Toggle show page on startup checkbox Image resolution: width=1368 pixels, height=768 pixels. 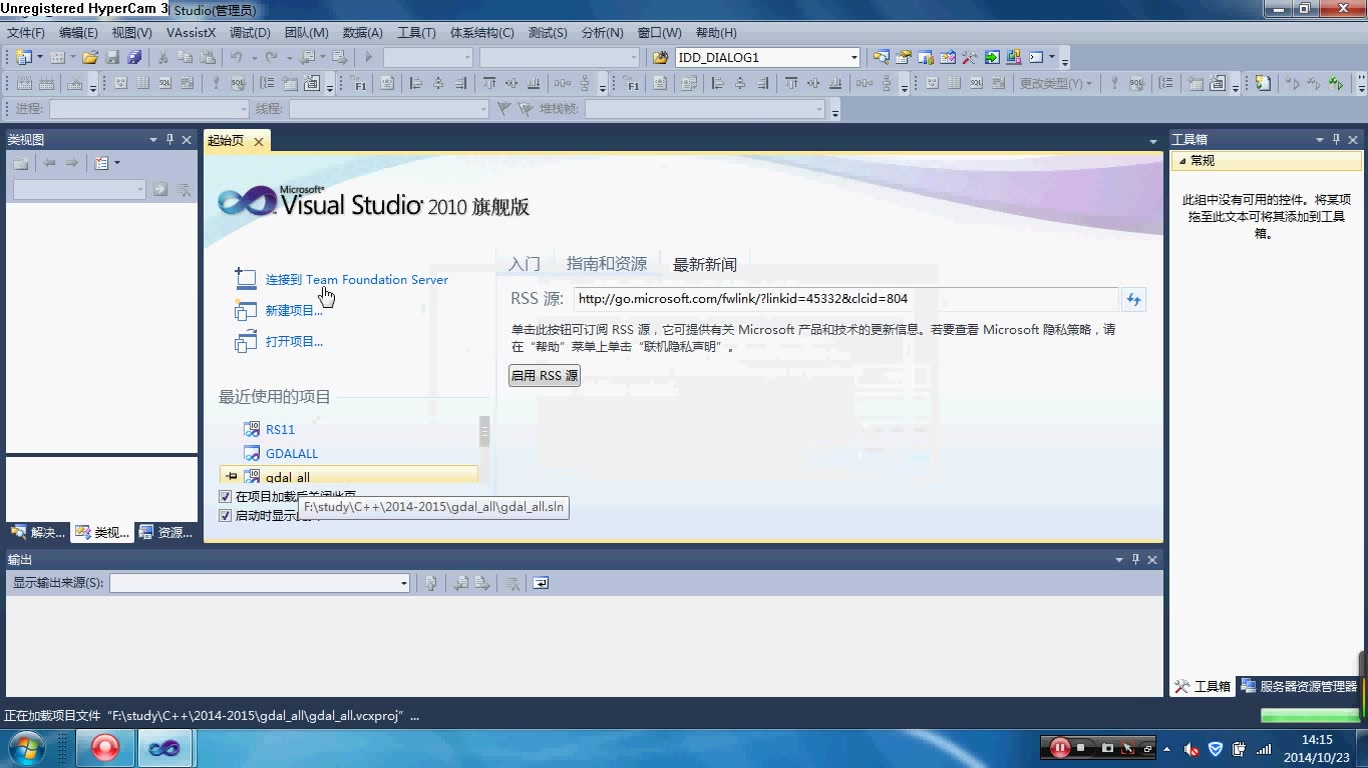(225, 516)
